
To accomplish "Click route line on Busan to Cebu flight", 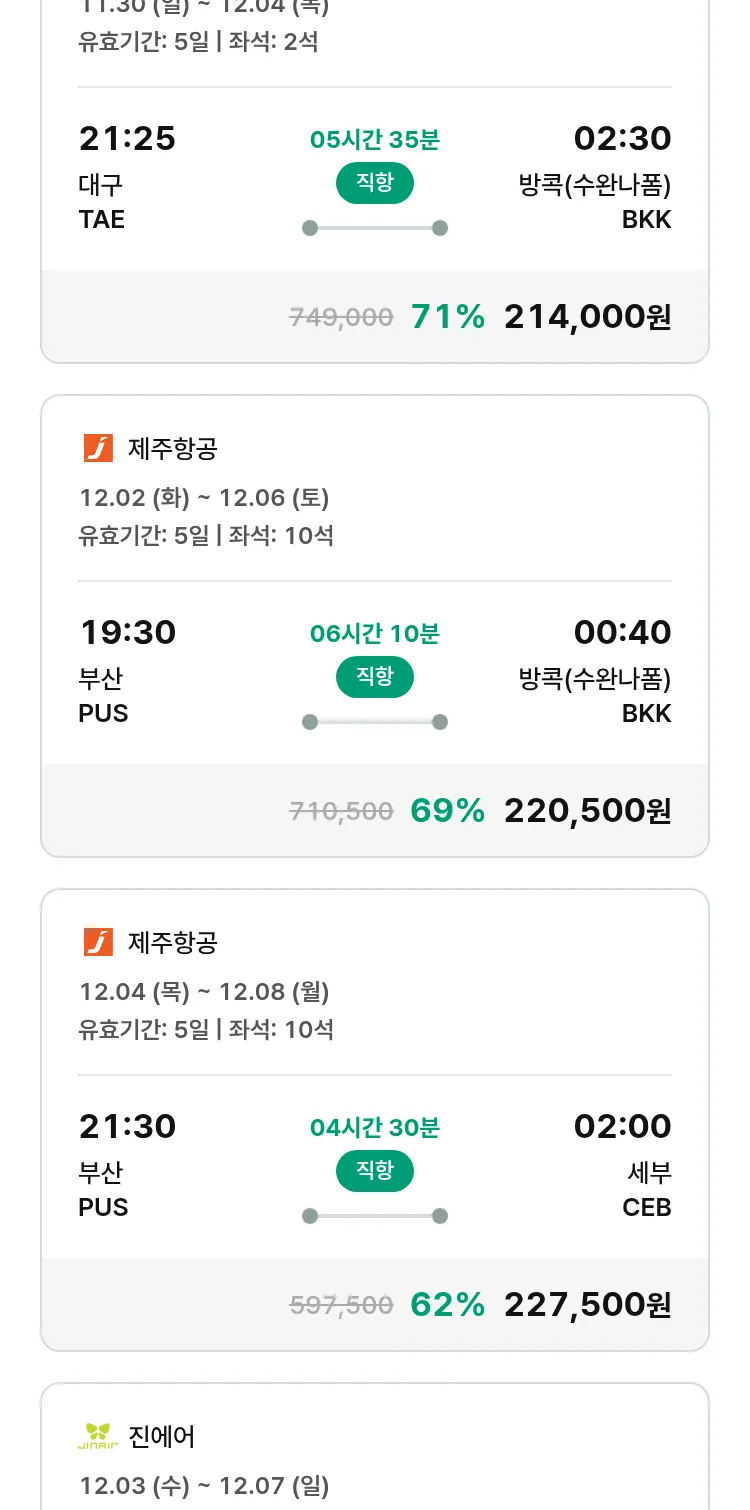I will click(375, 1216).
